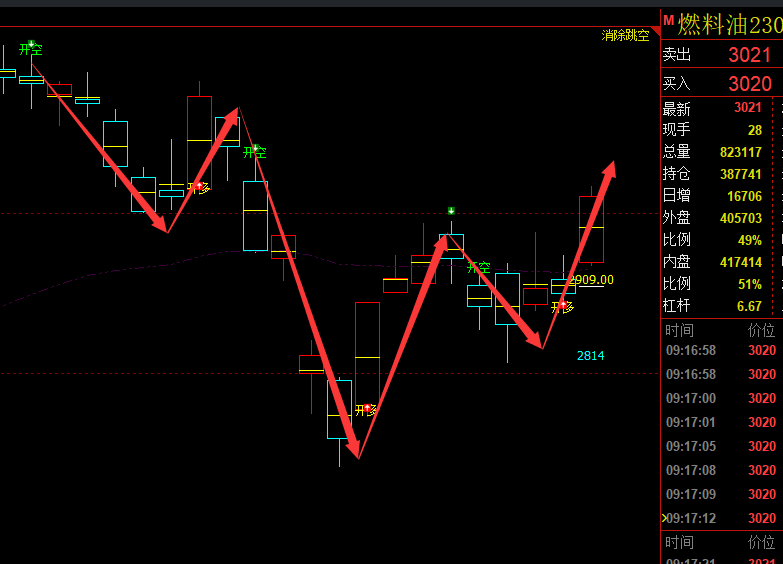The height and width of the screenshot is (564, 783).
Task: Click the 卖出 sell price 3021
Action: pos(749,55)
